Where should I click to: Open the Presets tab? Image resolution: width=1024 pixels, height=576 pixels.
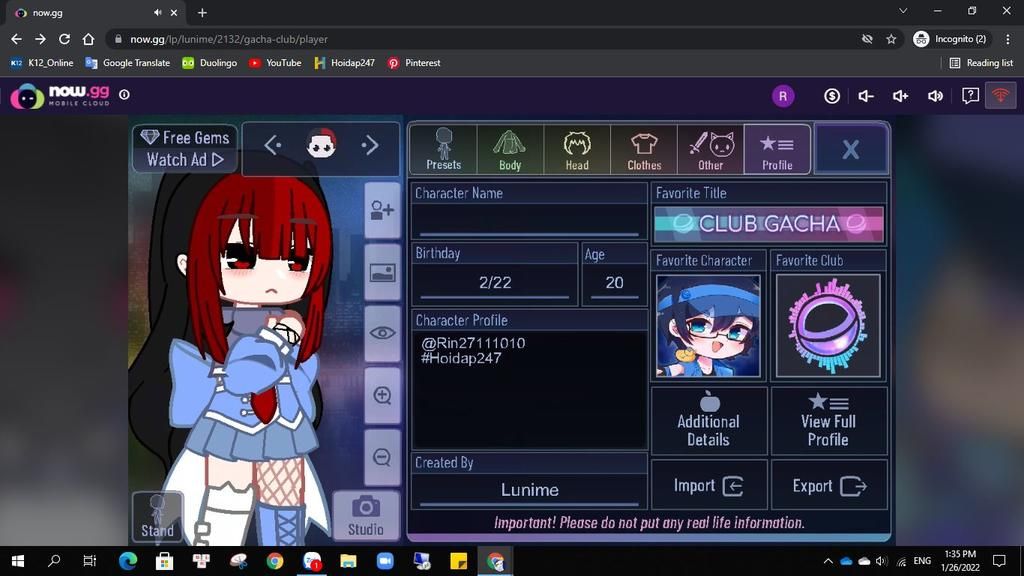[443, 149]
